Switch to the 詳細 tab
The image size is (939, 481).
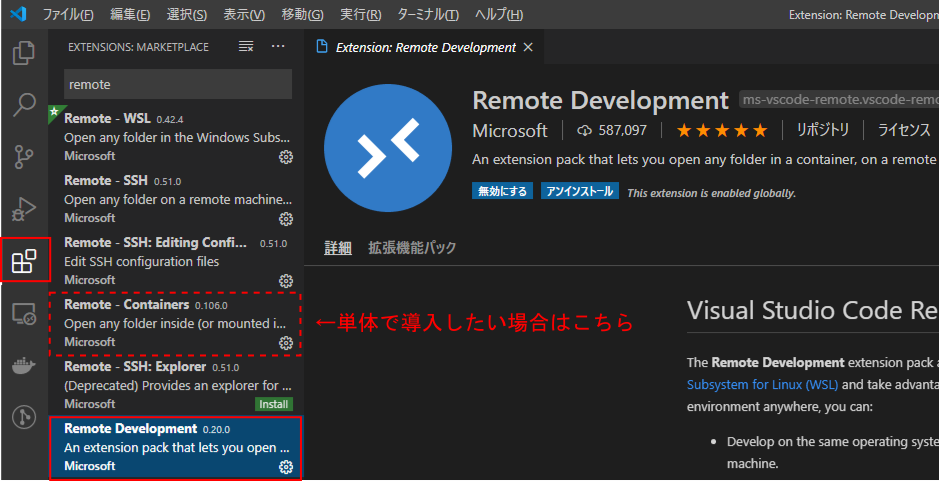point(338,248)
